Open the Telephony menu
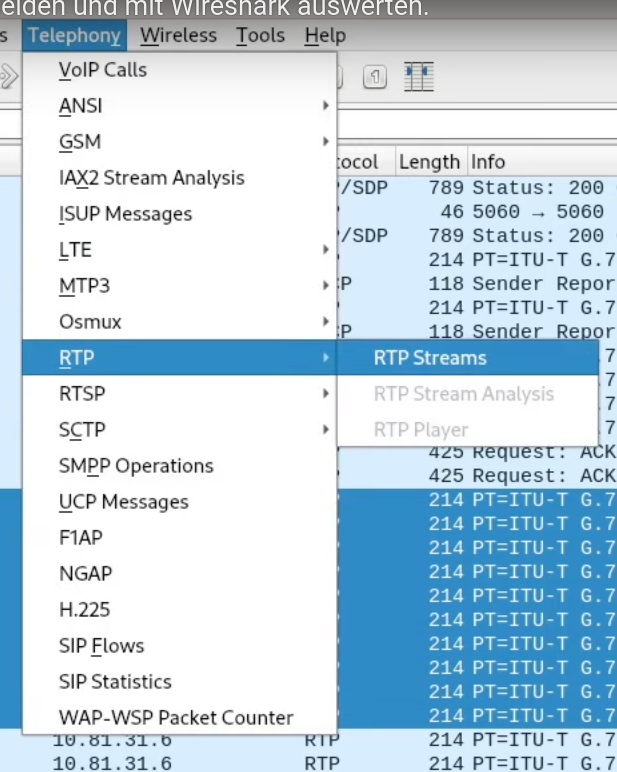 74,35
